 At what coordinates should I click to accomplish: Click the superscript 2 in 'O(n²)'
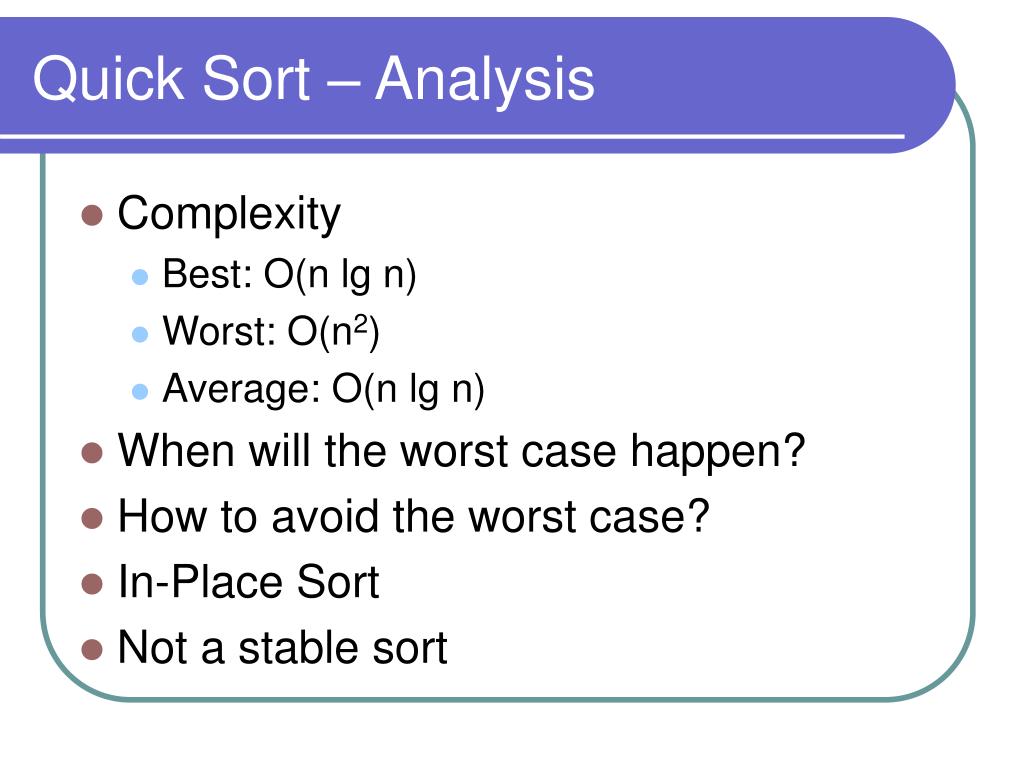pyautogui.click(x=360, y=323)
